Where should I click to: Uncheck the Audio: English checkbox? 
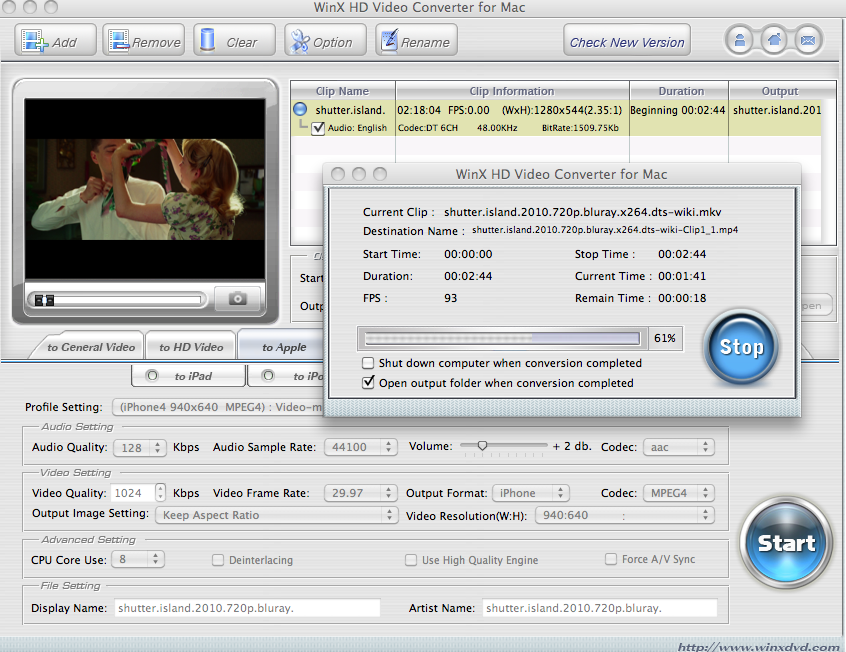click(318, 128)
